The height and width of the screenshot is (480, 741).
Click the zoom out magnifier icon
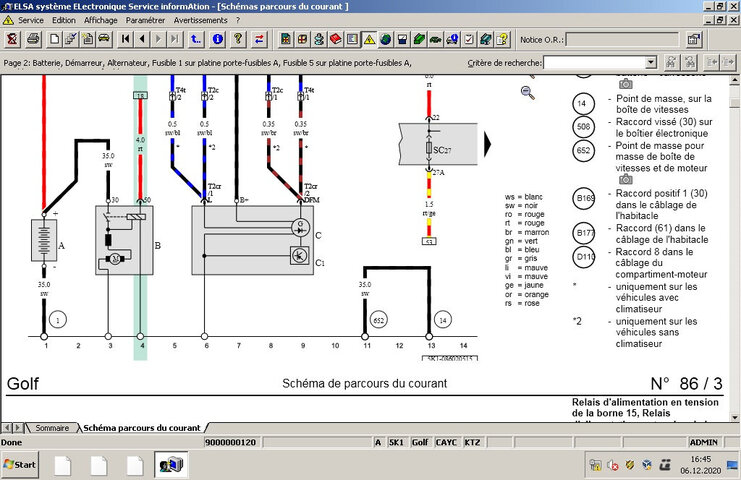click(x=527, y=93)
